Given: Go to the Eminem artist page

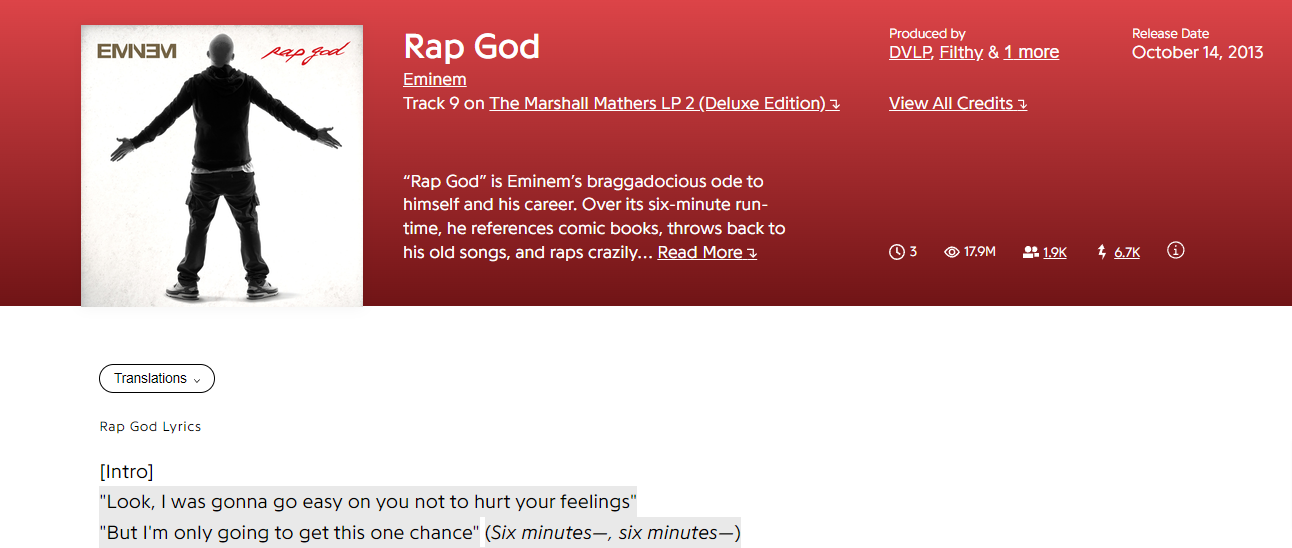Looking at the screenshot, I should click(x=434, y=79).
